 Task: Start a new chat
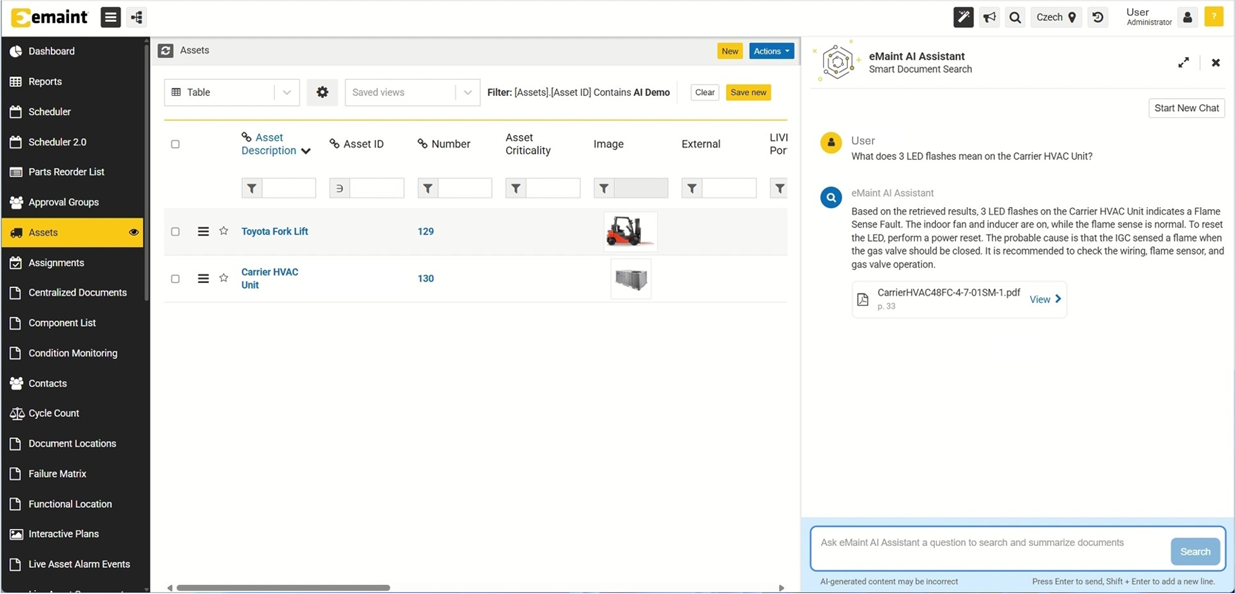pyautogui.click(x=1187, y=108)
